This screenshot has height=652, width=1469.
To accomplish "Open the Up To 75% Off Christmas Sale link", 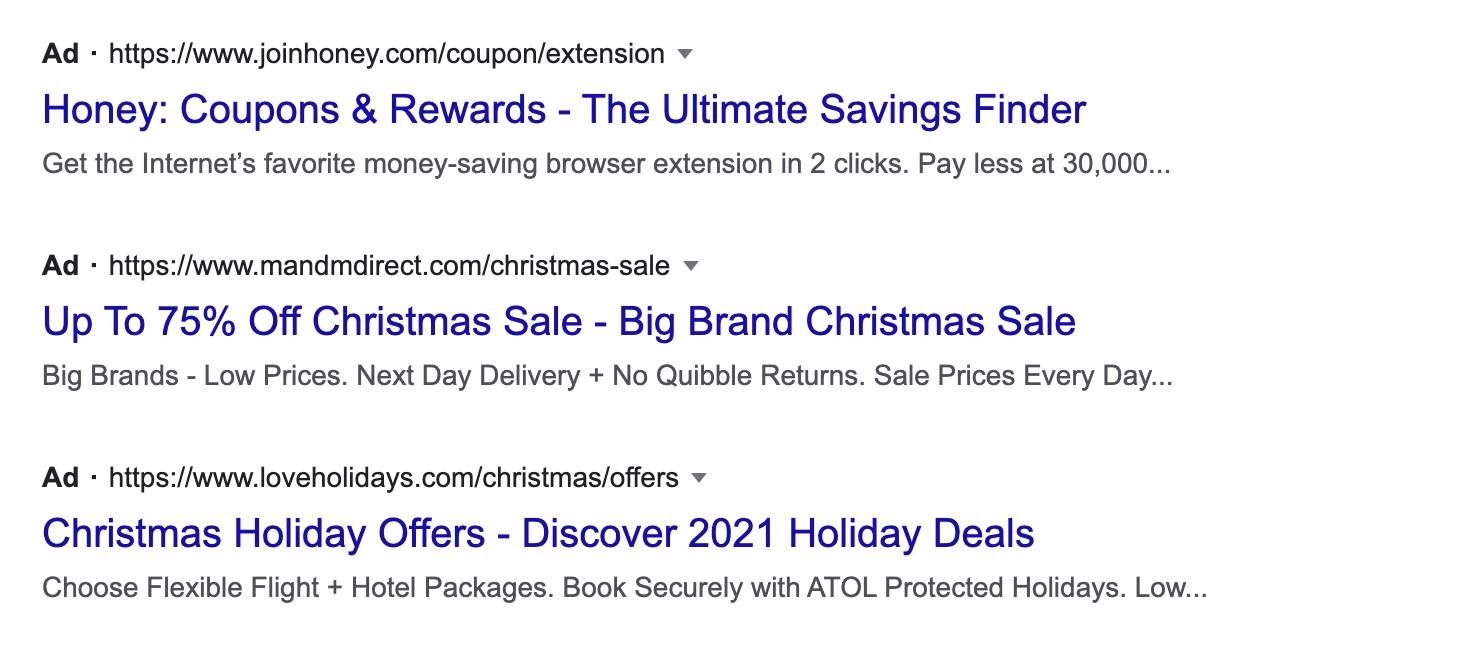I will tap(559, 321).
